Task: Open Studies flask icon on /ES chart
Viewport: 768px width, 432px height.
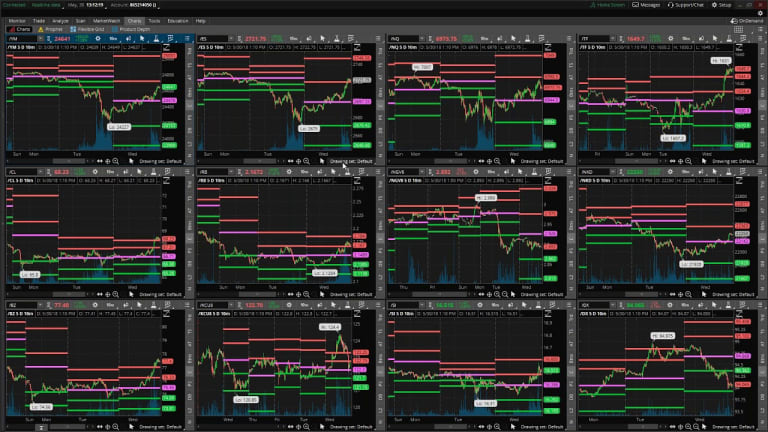Action: [336, 38]
